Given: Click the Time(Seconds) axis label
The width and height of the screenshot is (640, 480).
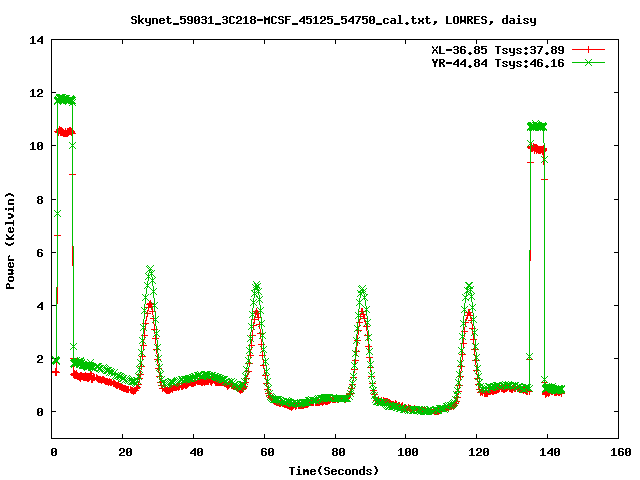Looking at the screenshot, I should pyautogui.click(x=334, y=471).
